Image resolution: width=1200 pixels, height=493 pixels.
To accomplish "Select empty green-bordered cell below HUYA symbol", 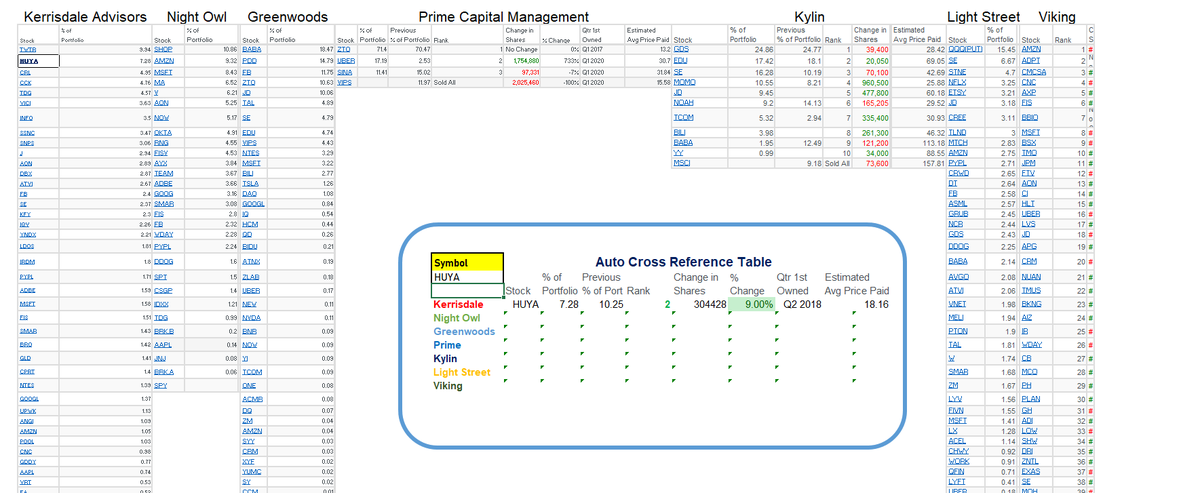I will [466, 291].
